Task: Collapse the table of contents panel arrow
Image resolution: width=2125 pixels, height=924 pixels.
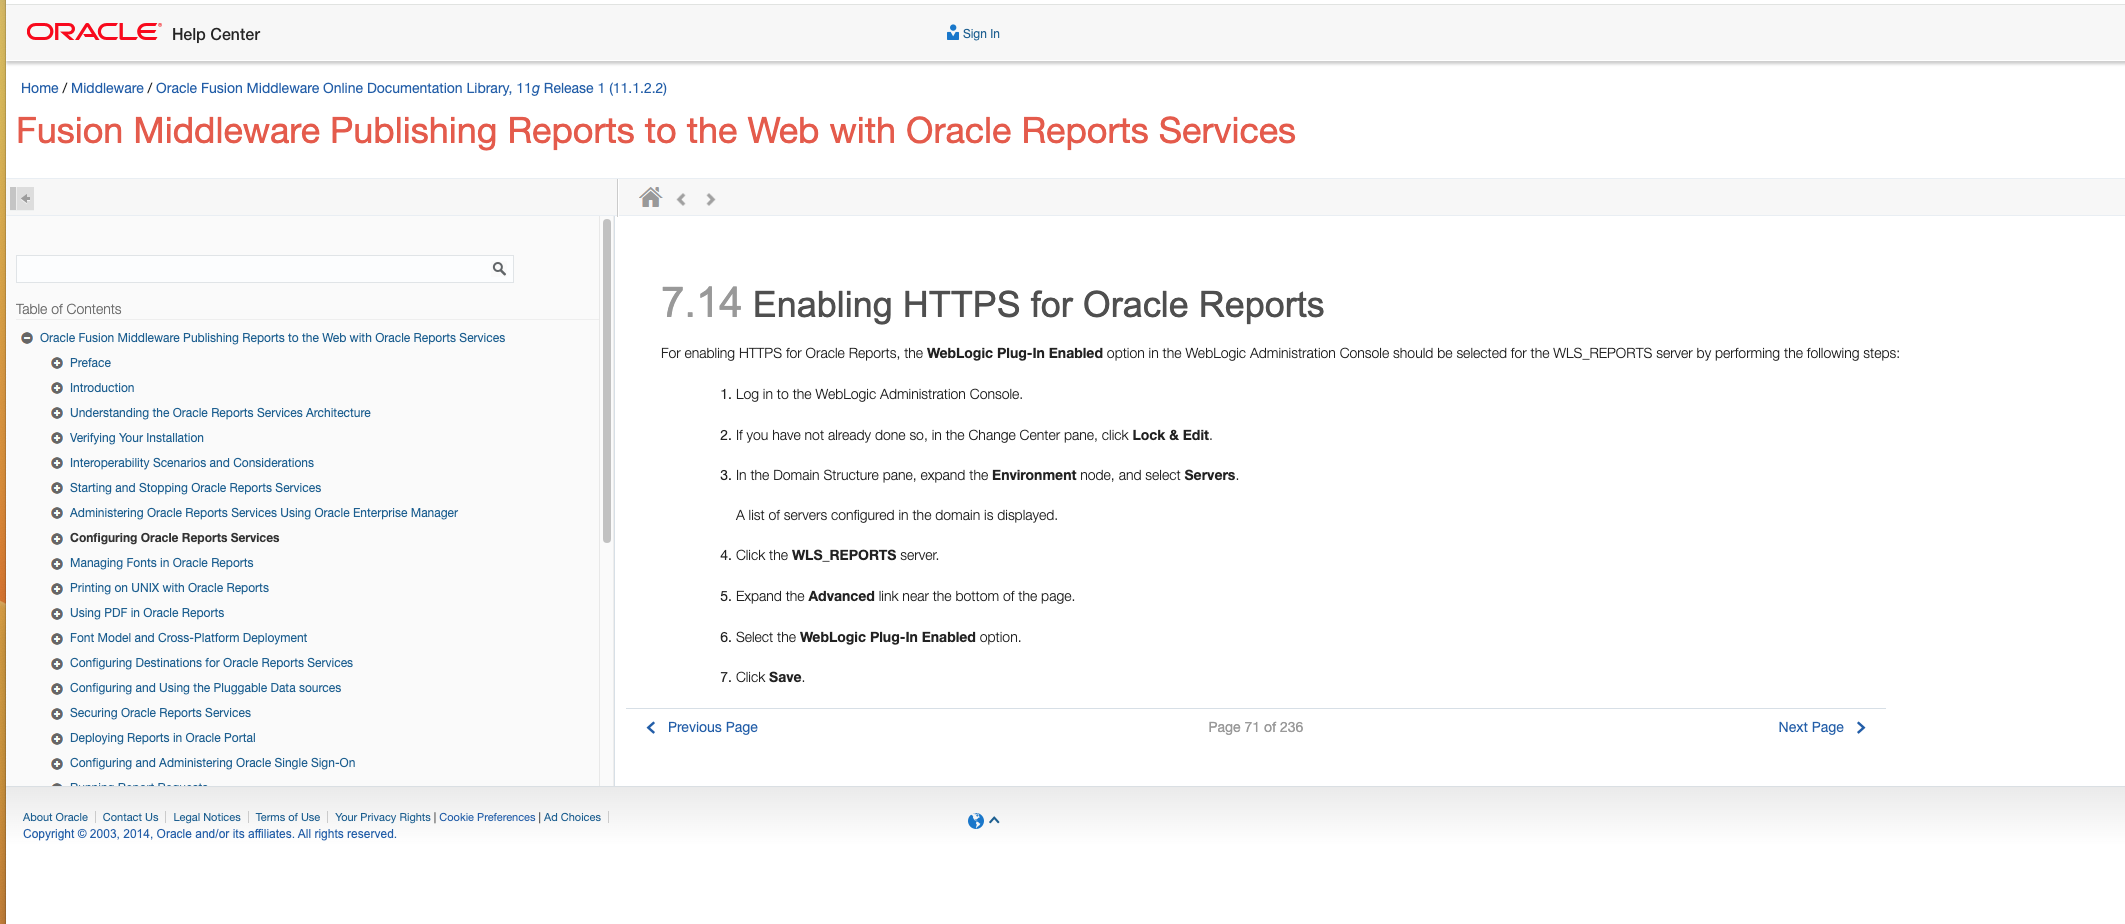Action: (x=24, y=198)
